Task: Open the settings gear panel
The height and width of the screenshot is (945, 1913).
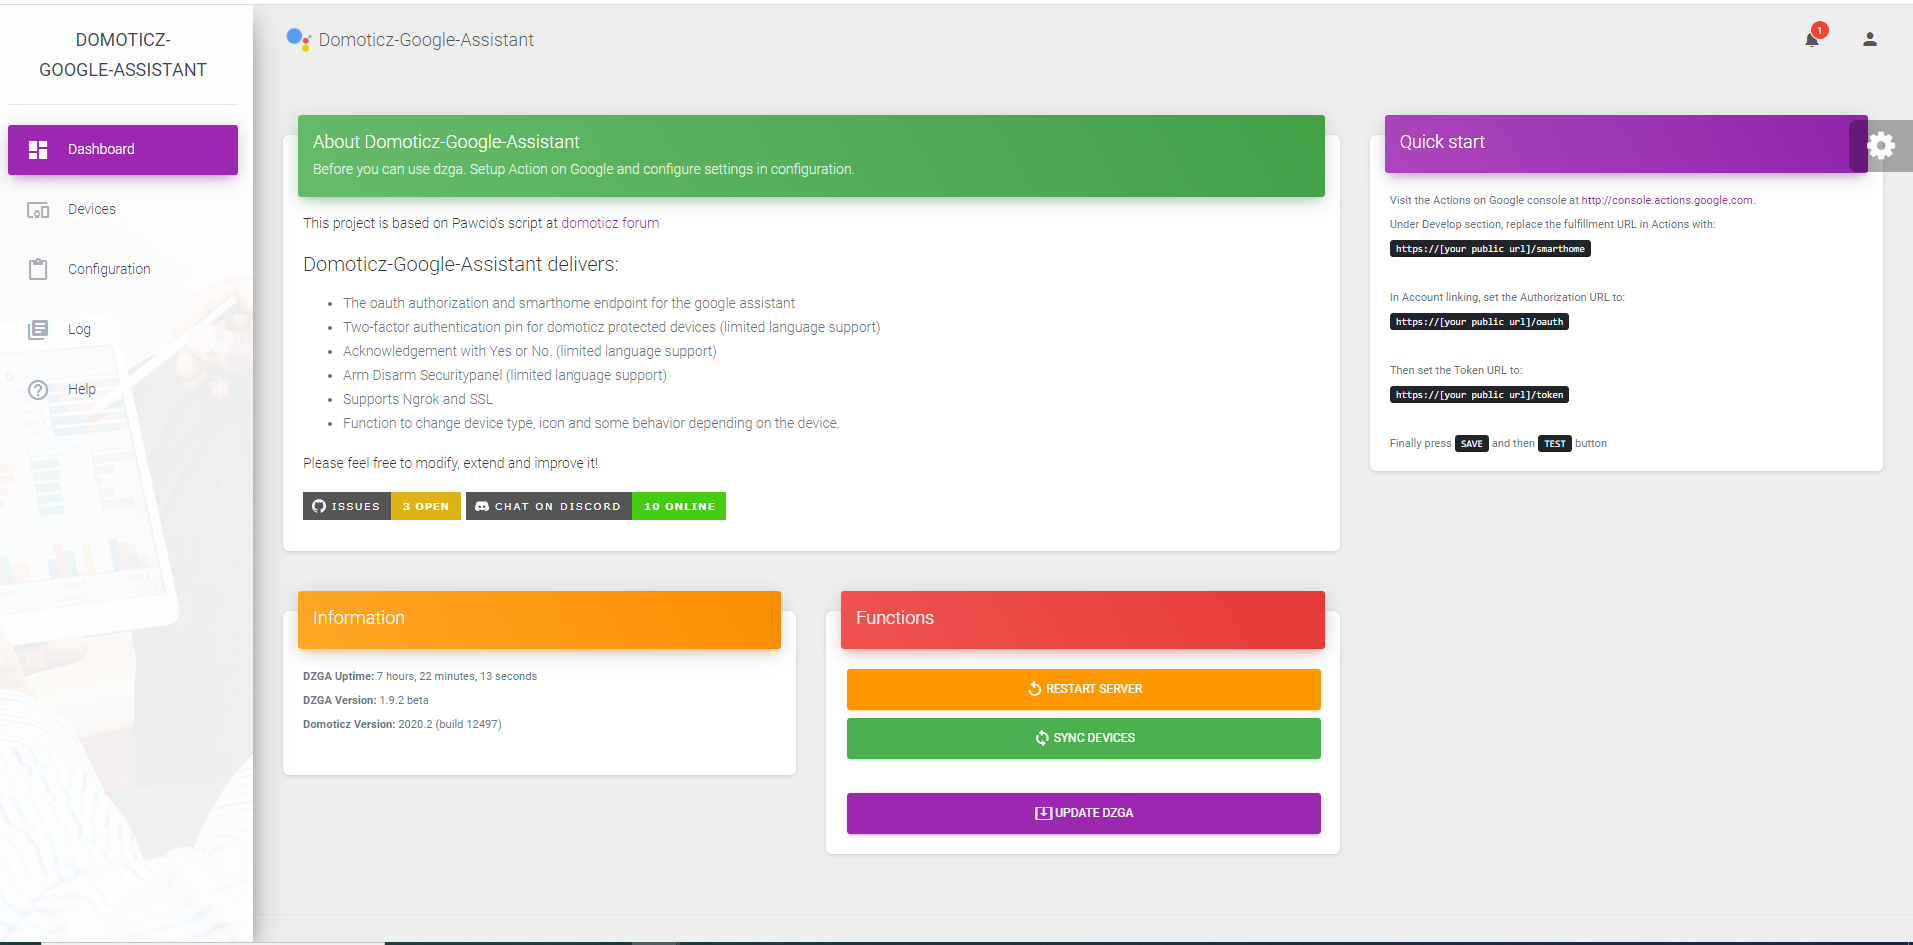Action: click(x=1881, y=146)
